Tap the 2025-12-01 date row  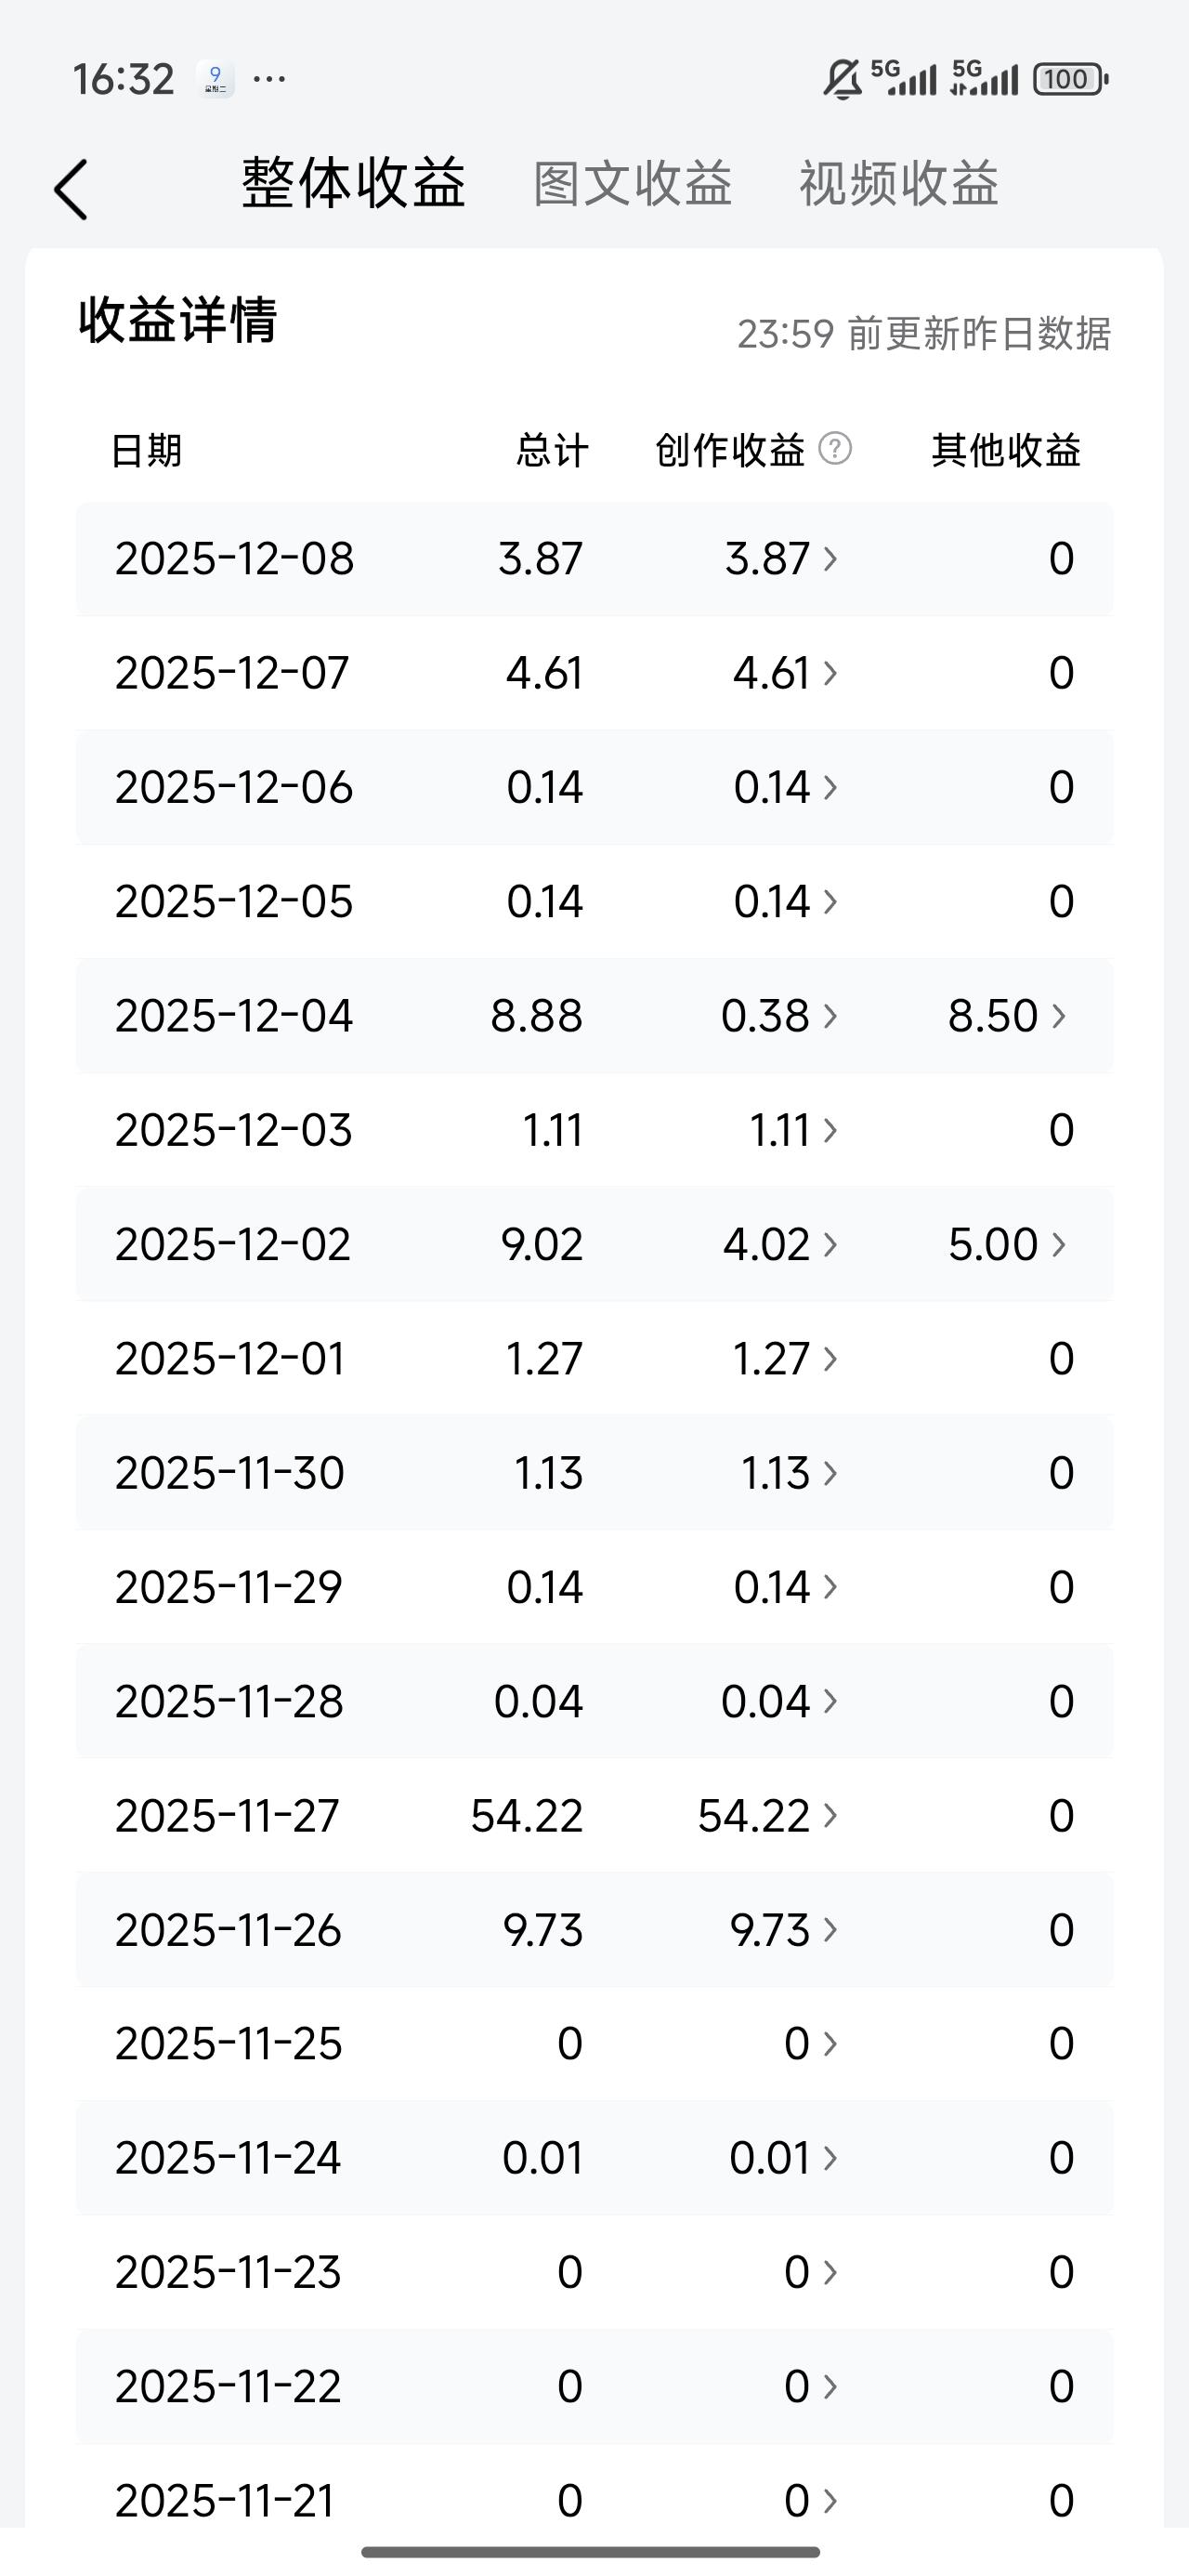coord(230,1359)
